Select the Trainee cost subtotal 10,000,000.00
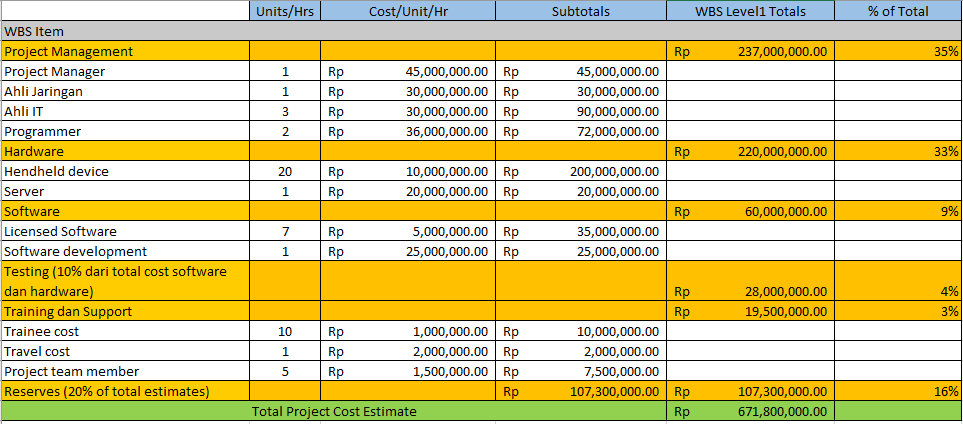Screen dimensions: 963x424 pyautogui.click(x=581, y=331)
